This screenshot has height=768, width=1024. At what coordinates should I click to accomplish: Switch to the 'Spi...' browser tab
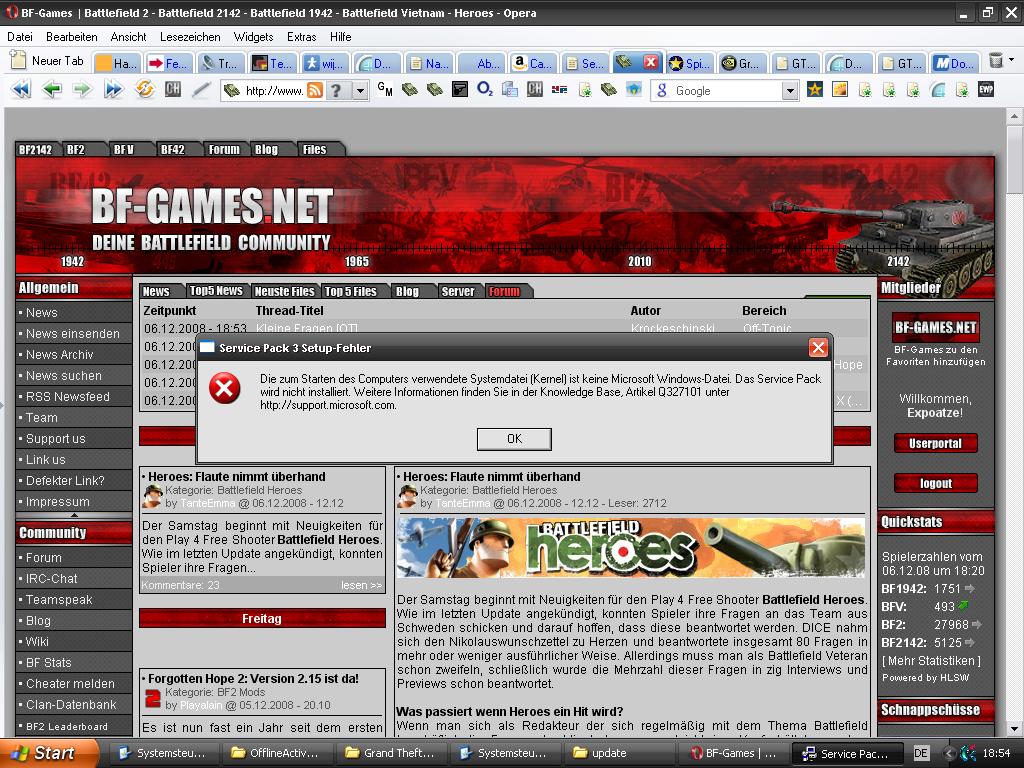pyautogui.click(x=690, y=63)
